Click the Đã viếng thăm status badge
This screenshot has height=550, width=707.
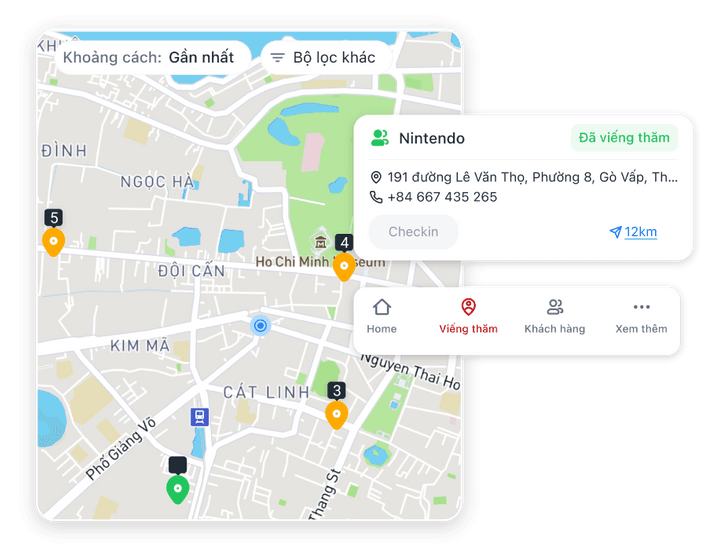point(624,138)
